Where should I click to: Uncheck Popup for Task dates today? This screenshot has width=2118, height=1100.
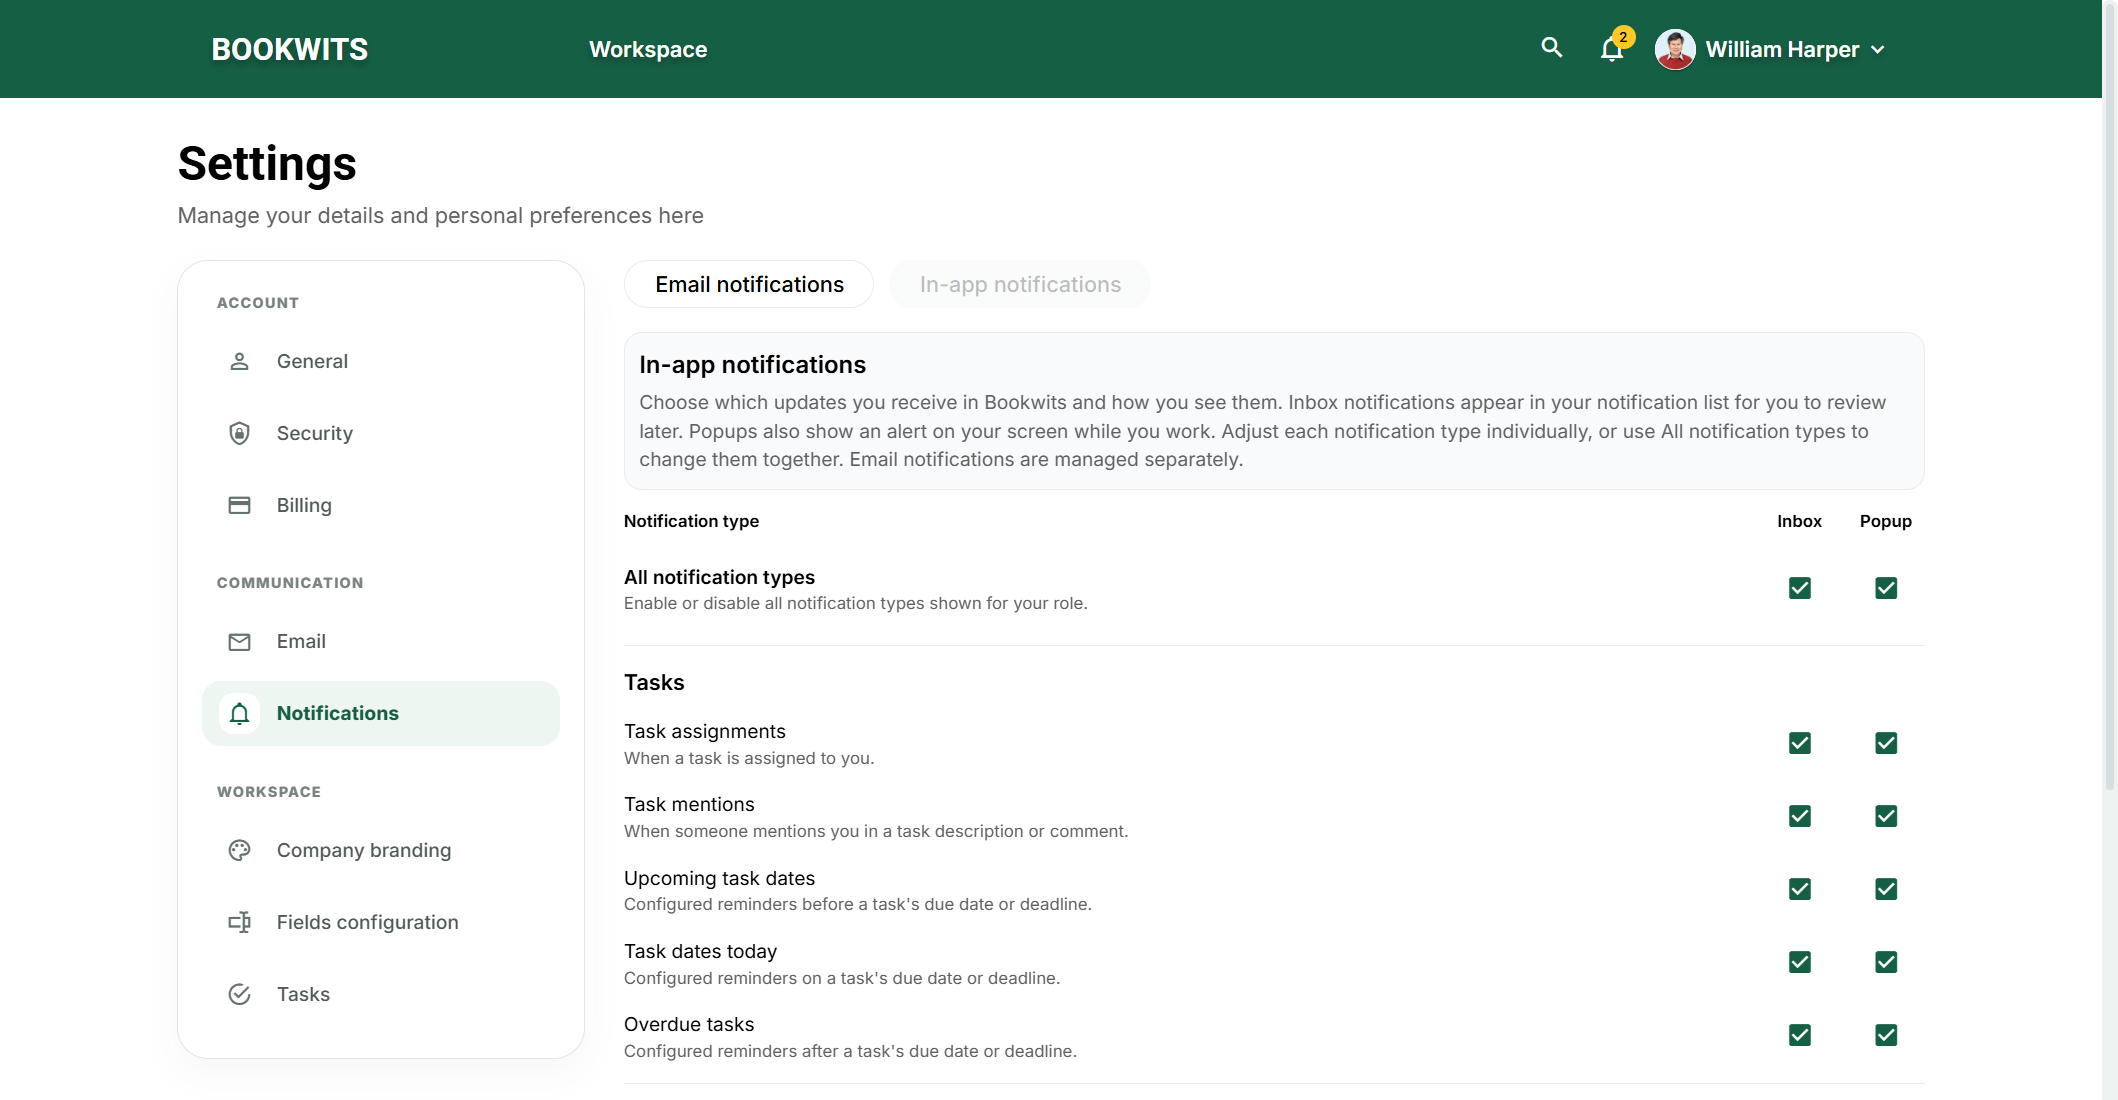click(1886, 962)
